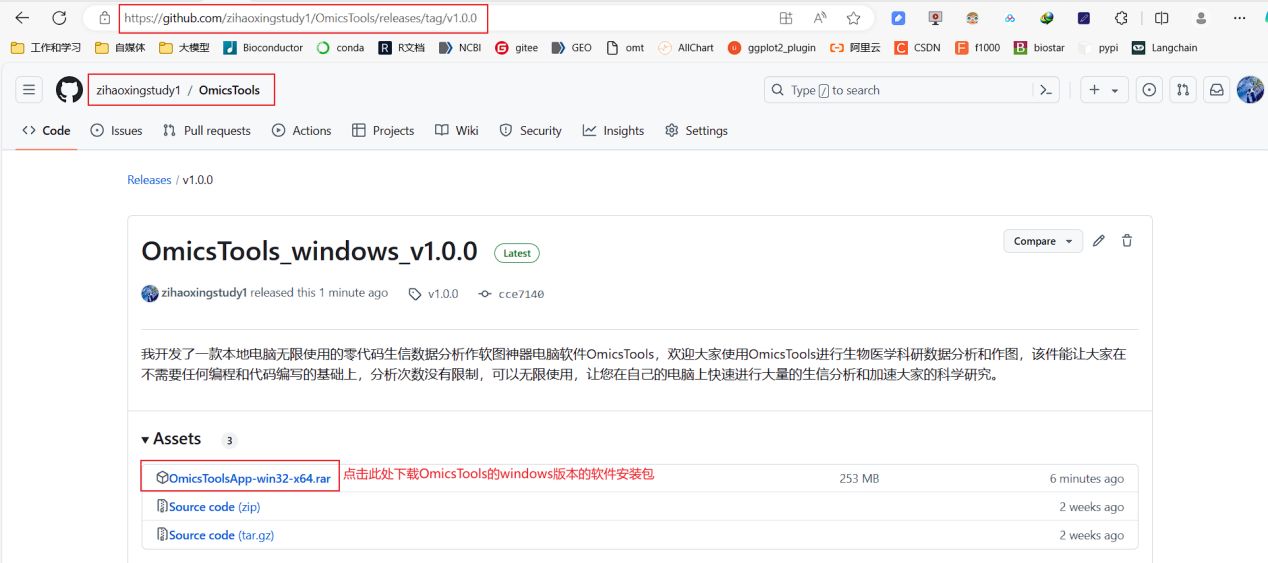Click the GitHub search field
Image resolution: width=1268 pixels, height=563 pixels.
tap(912, 90)
